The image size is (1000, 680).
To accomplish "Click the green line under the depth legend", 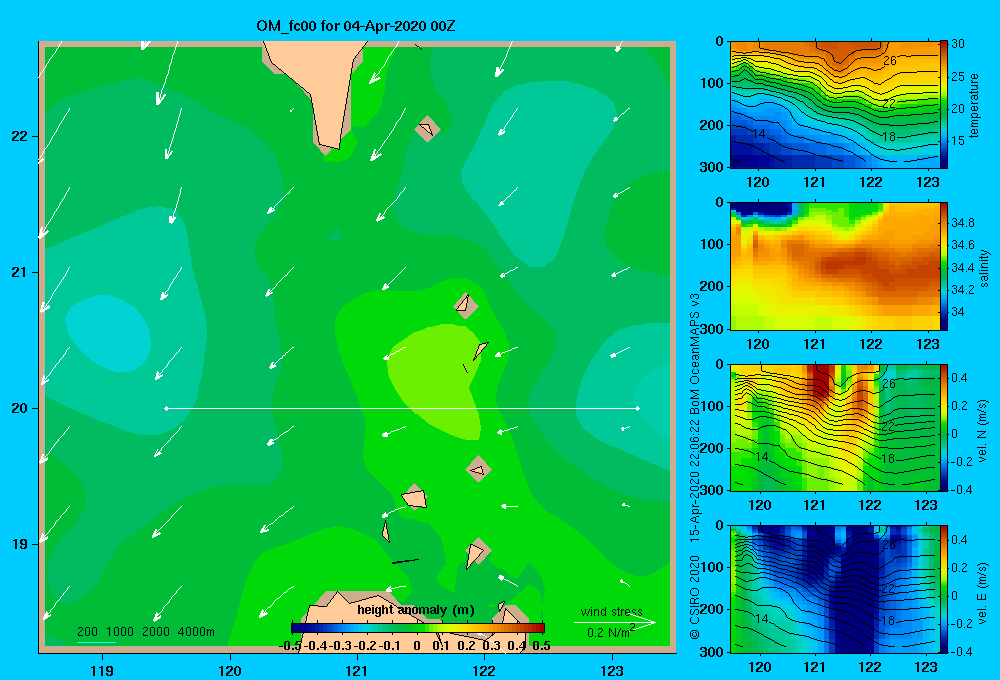I will [x=96, y=642].
